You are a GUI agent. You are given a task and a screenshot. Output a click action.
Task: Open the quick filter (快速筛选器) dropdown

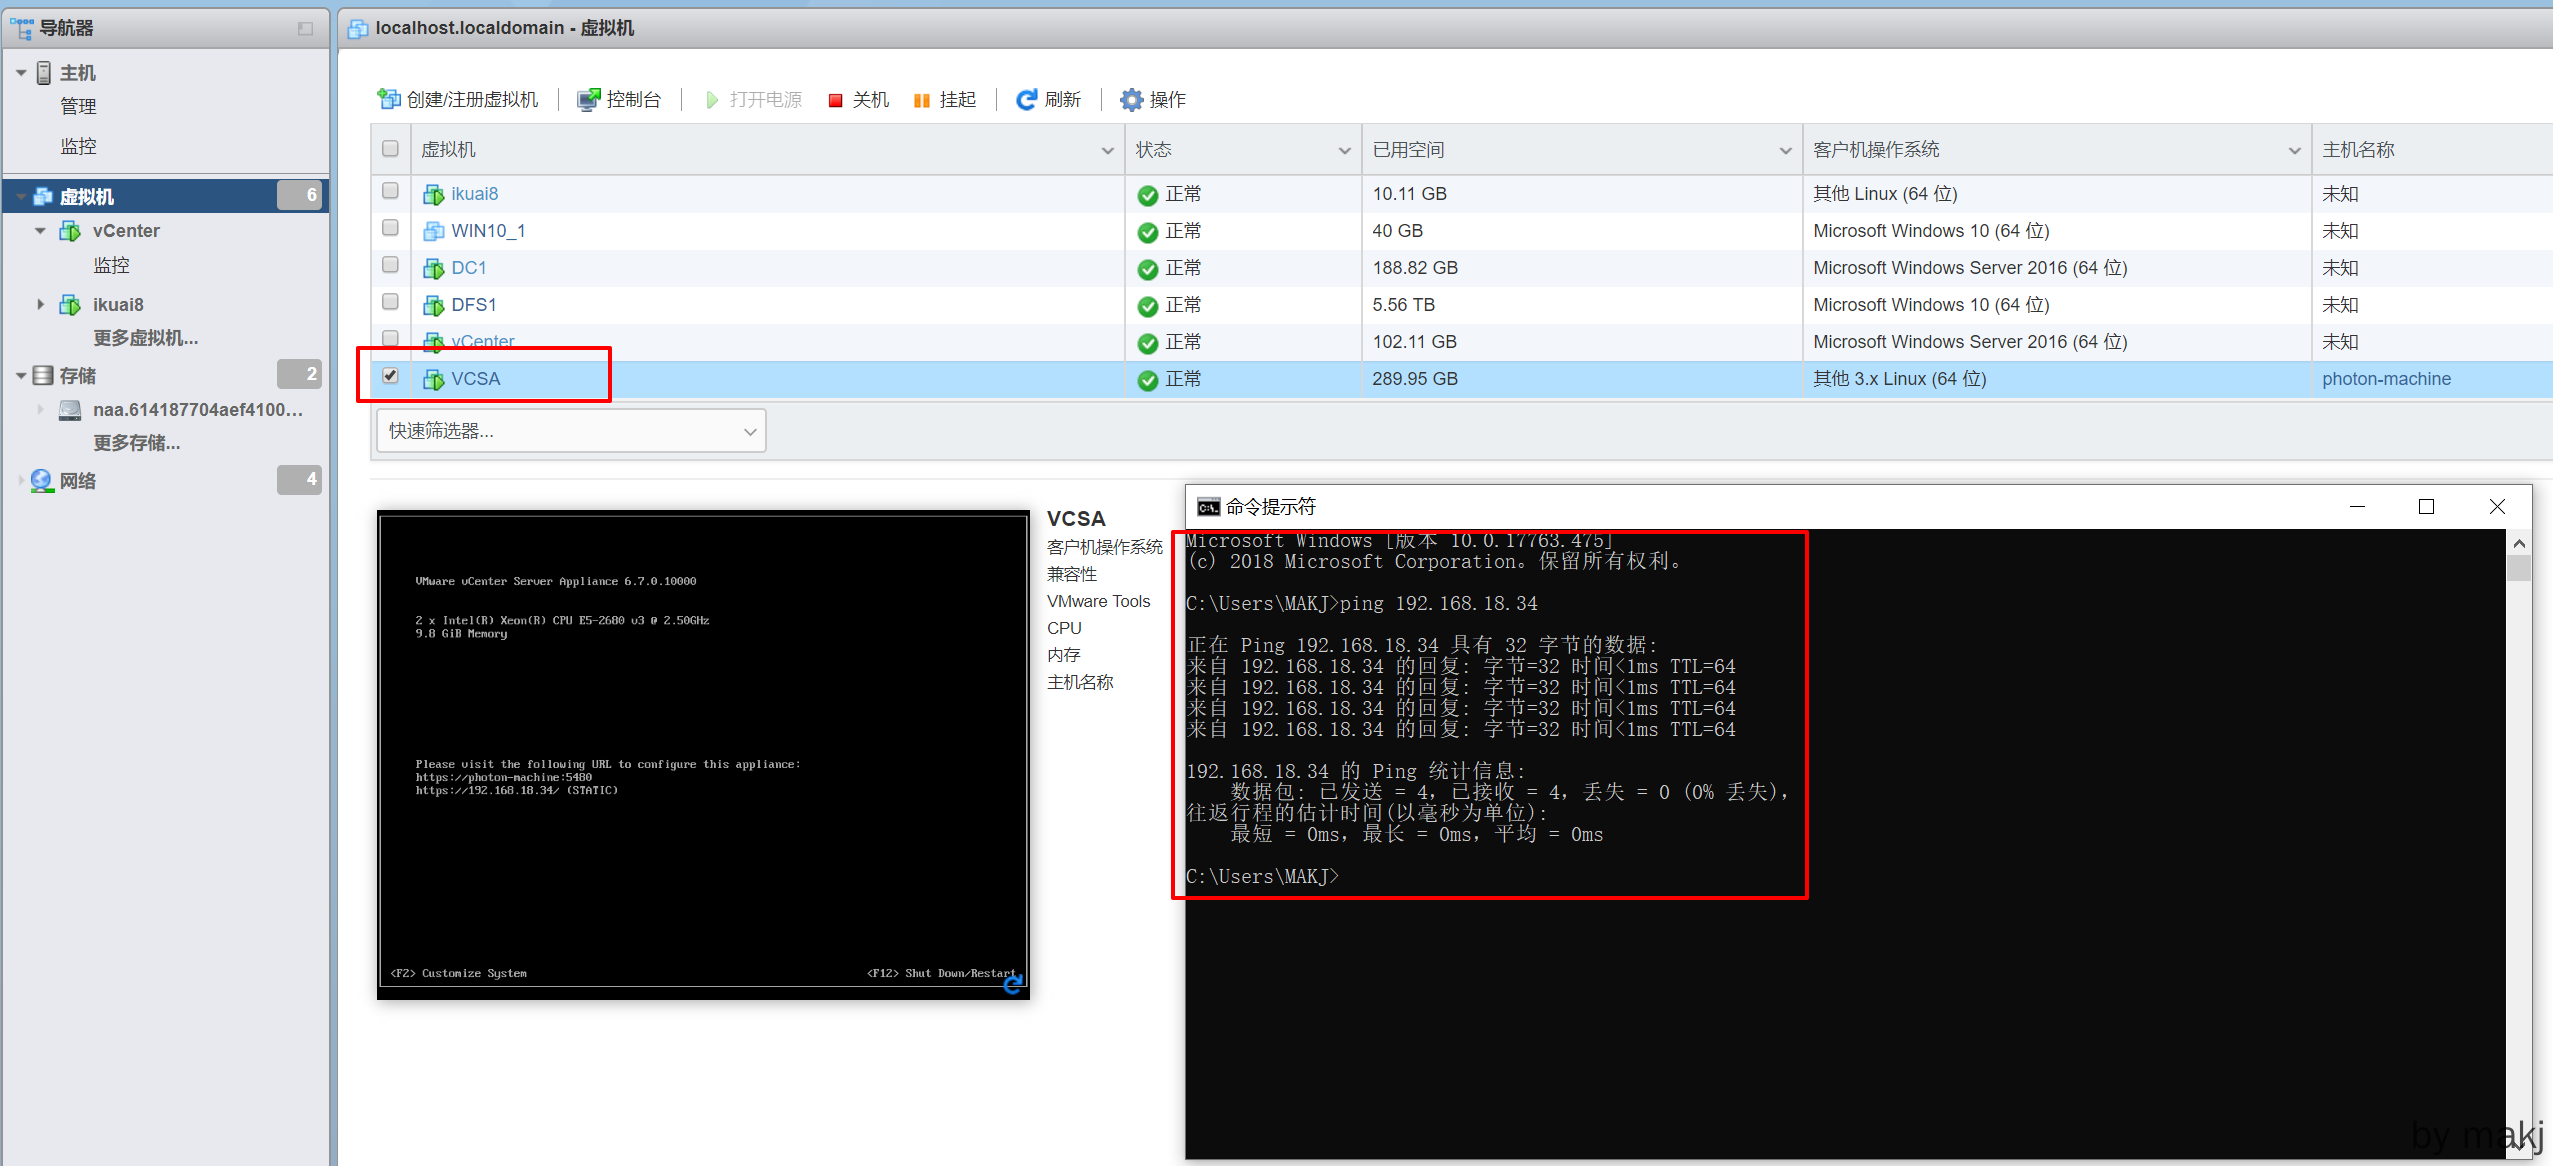[x=570, y=431]
